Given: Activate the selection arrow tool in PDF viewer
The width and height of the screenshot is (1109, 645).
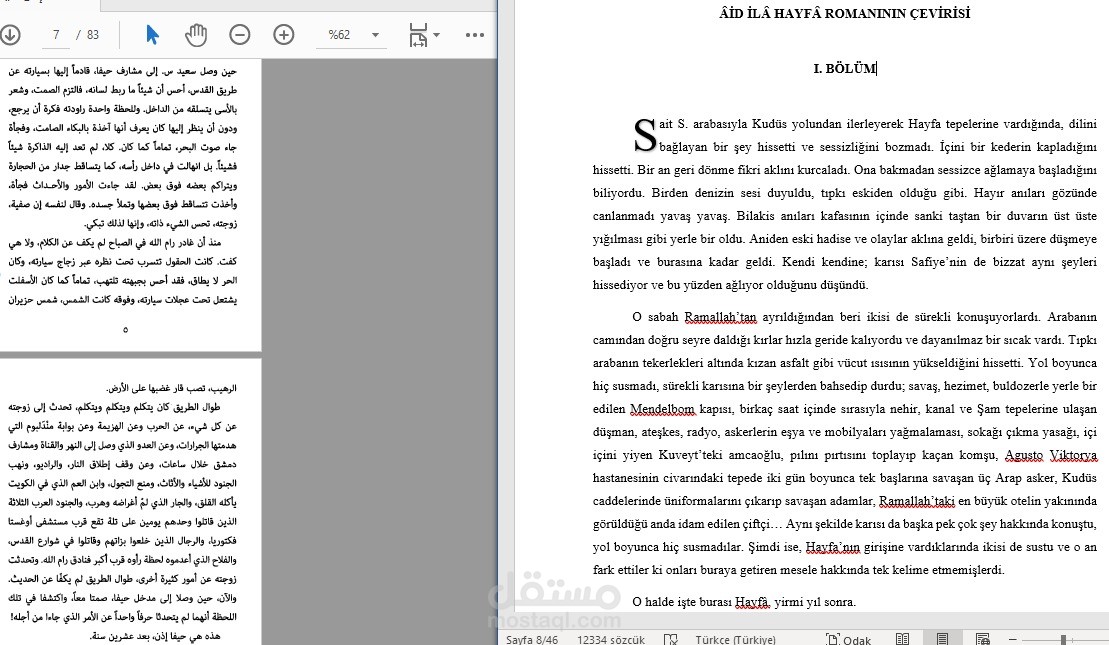Looking at the screenshot, I should (x=152, y=34).
